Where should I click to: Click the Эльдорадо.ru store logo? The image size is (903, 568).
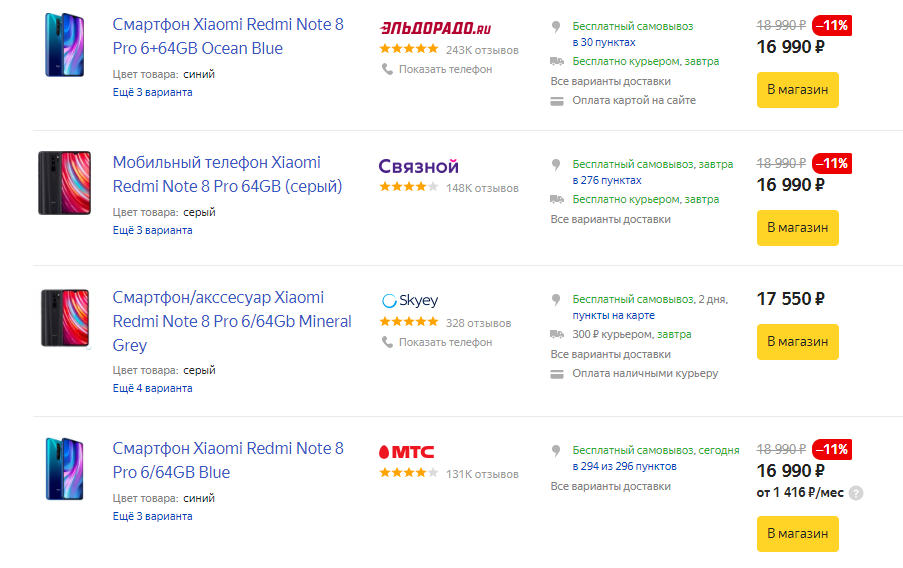tap(434, 28)
